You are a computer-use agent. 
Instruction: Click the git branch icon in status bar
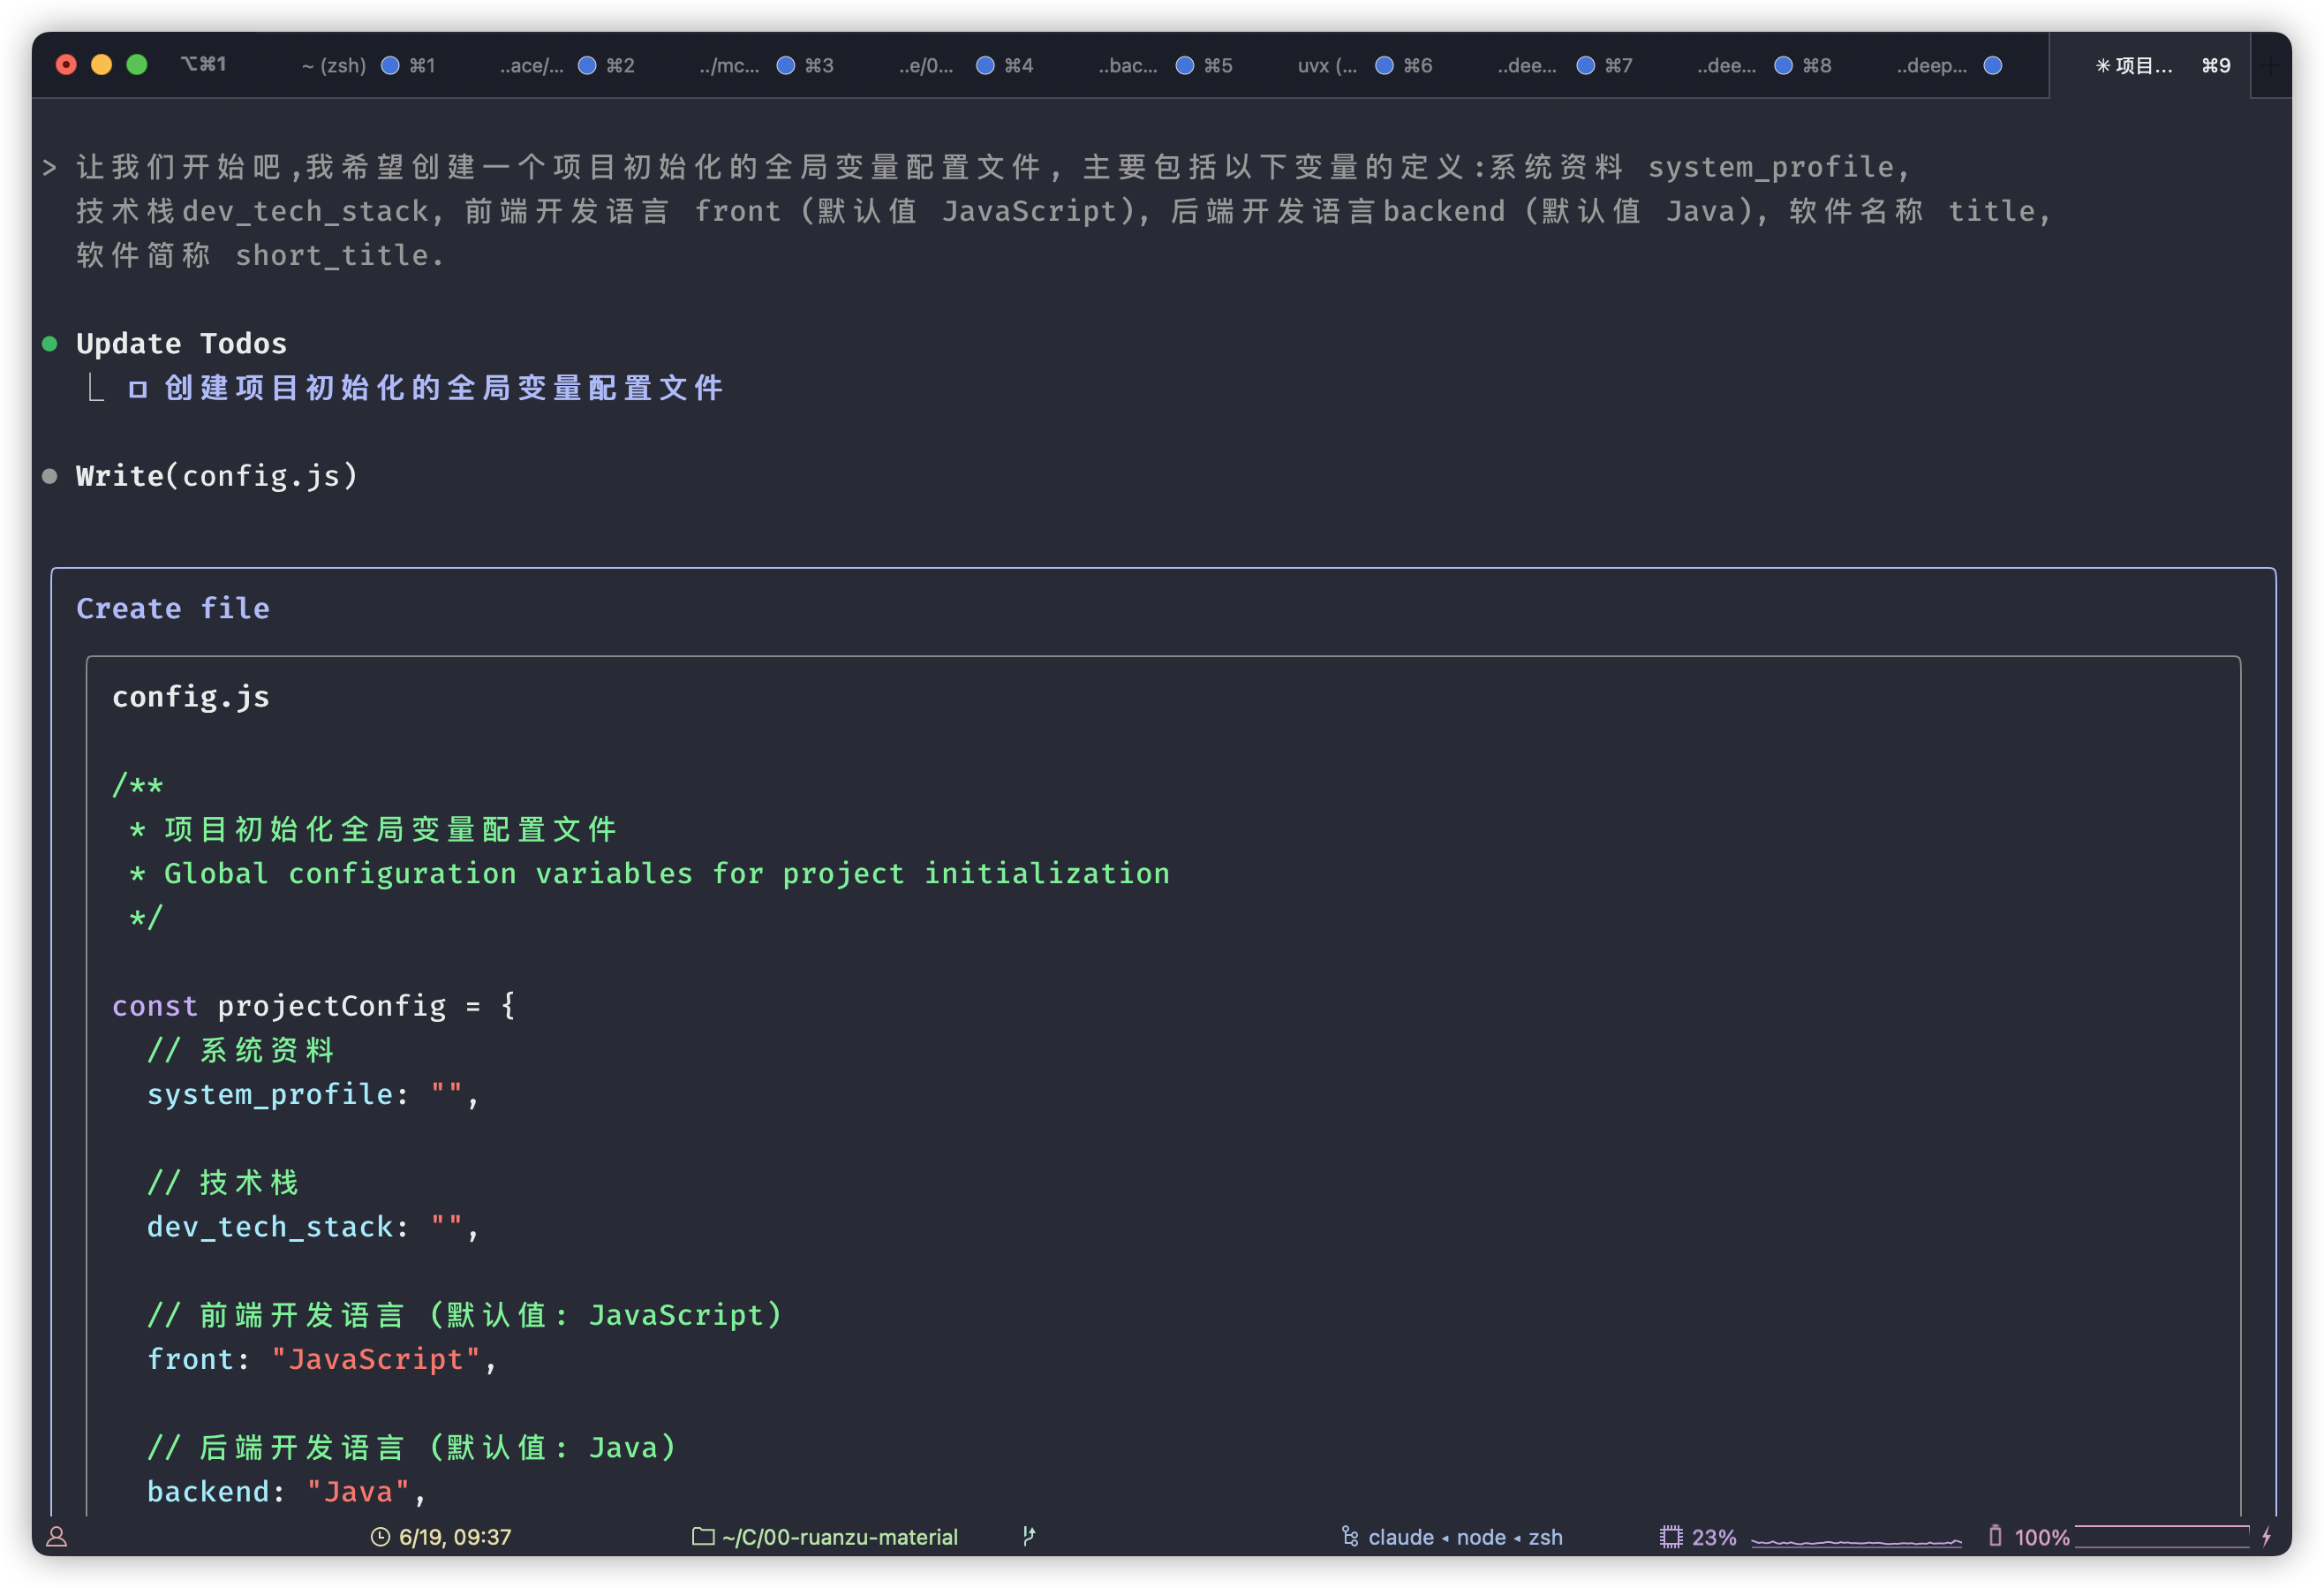coord(1029,1536)
